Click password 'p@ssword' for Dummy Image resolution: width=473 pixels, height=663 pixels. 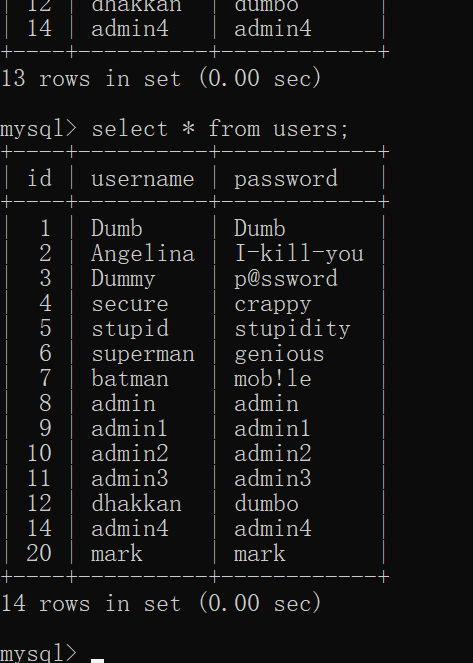pyautogui.click(x=286, y=279)
